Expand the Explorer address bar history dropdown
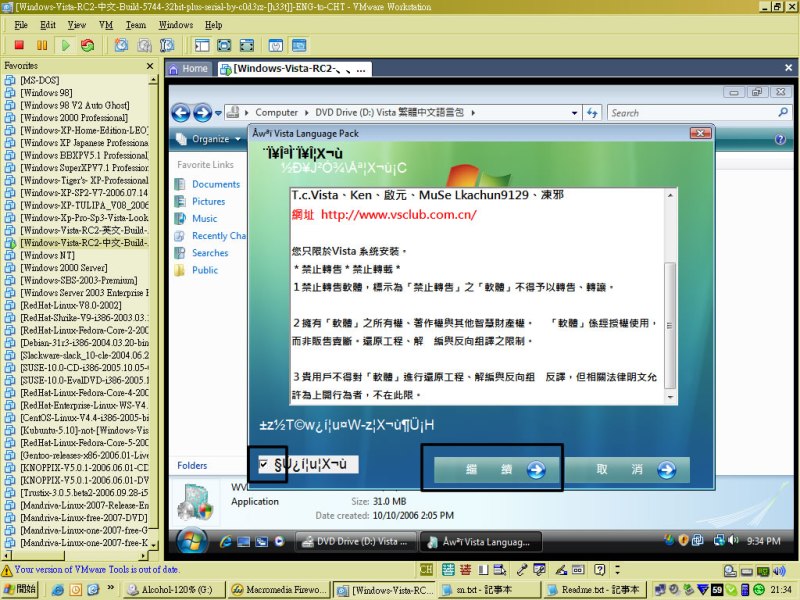Image resolution: width=800 pixels, height=600 pixels. [574, 113]
